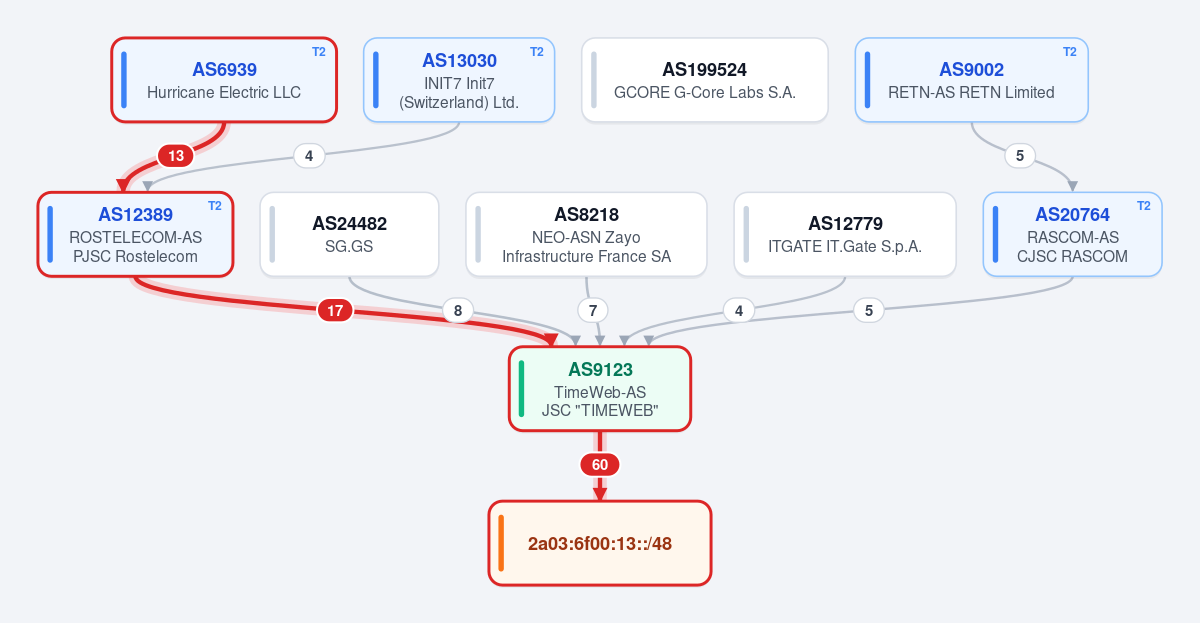Click the red 60 edge badge

[x=600, y=465]
